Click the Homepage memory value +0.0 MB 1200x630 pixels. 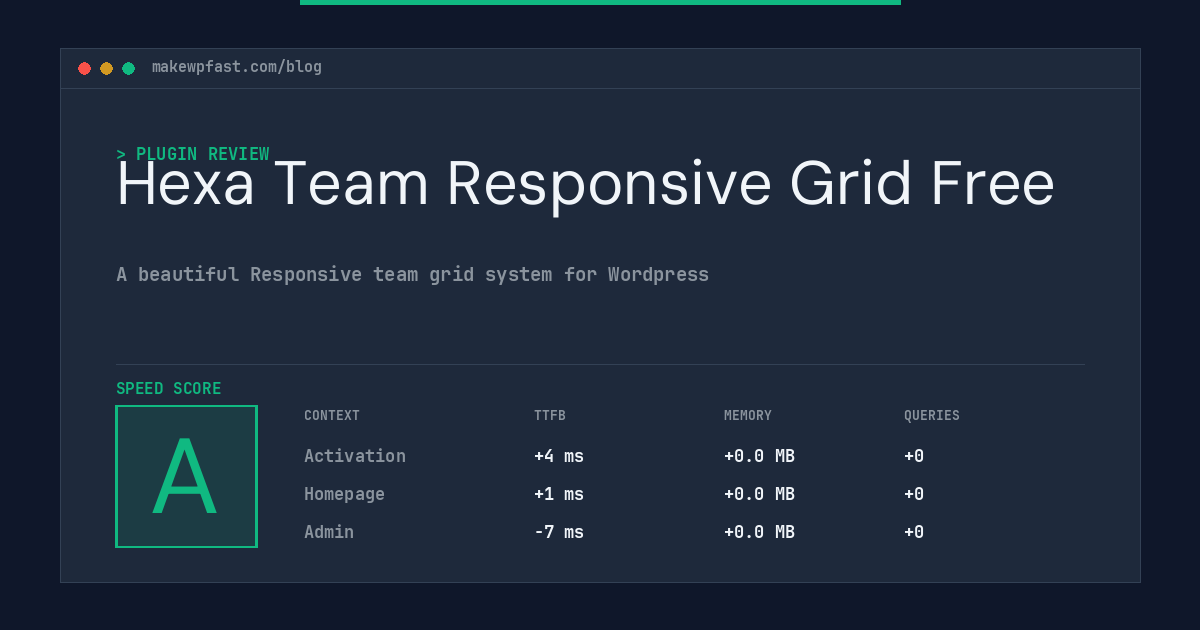click(759, 494)
